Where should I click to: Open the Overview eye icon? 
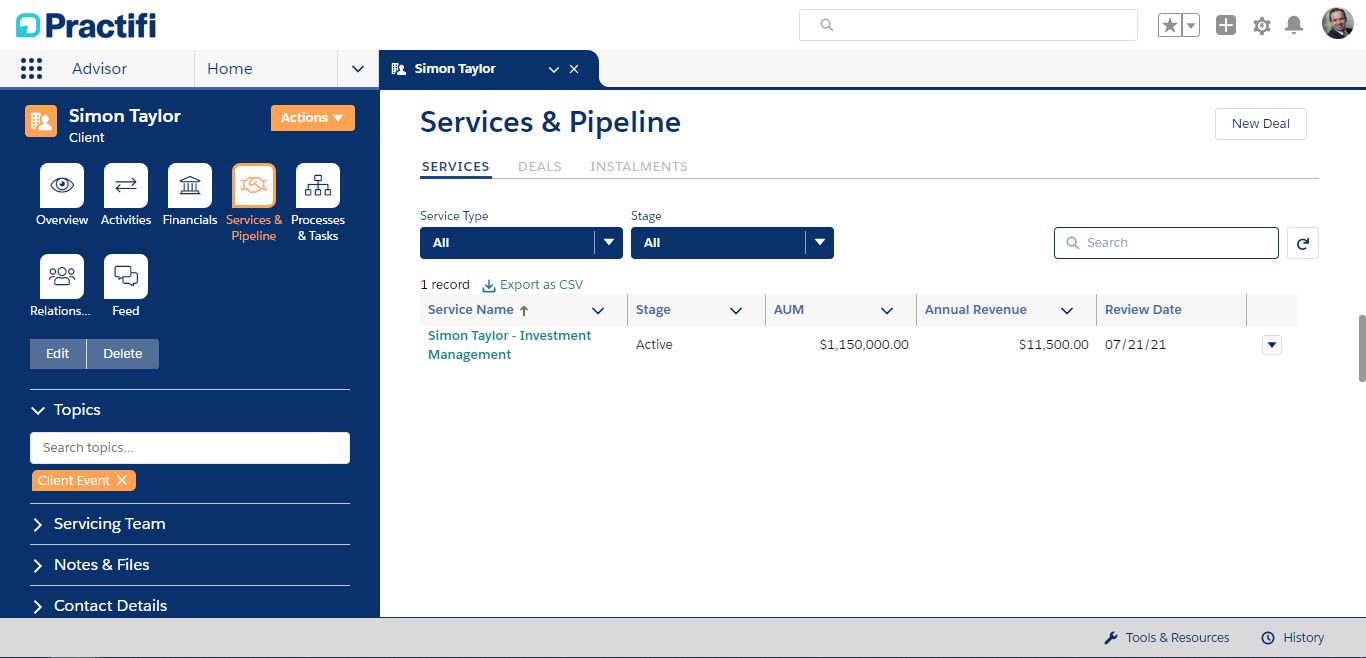coord(62,185)
